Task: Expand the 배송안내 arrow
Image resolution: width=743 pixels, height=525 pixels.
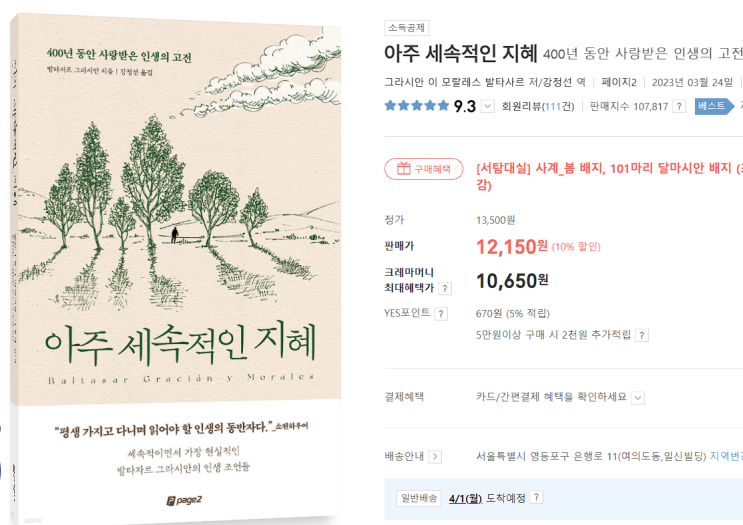Action: 435,457
